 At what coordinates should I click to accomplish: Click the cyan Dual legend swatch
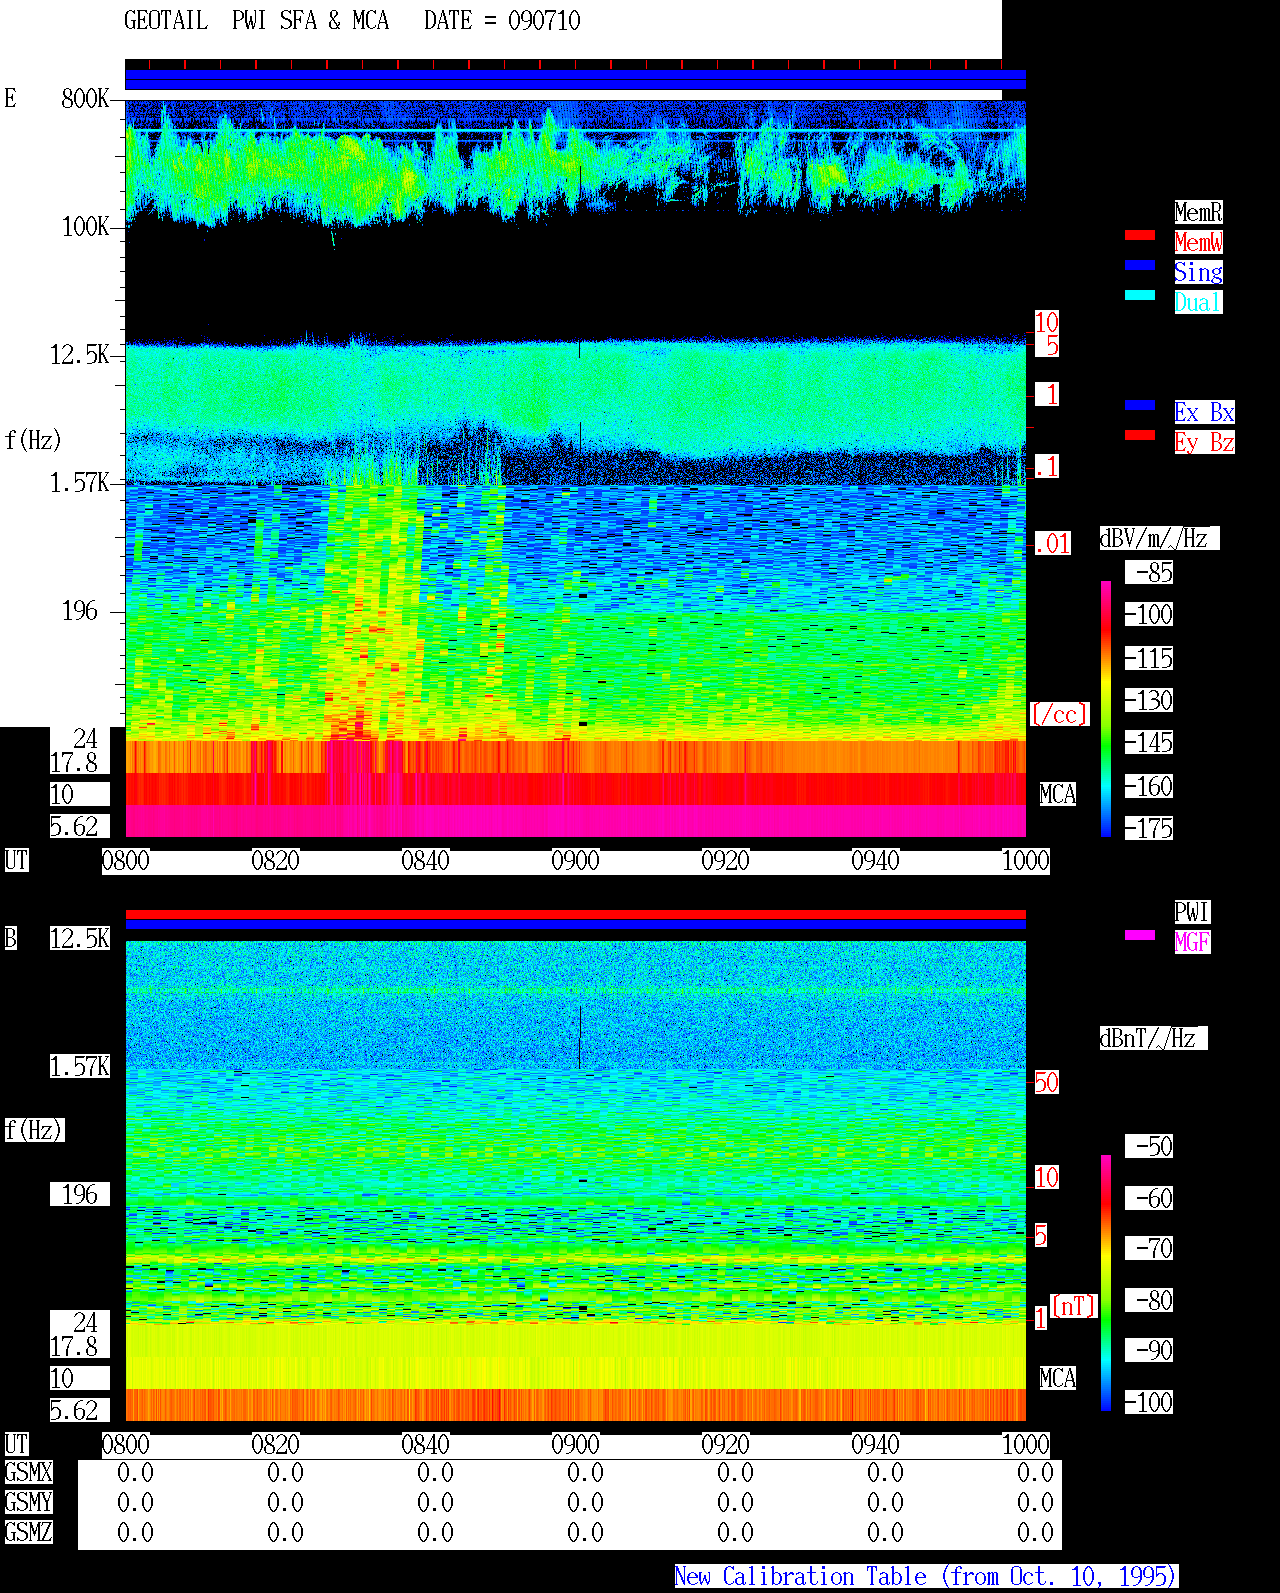1140,295
